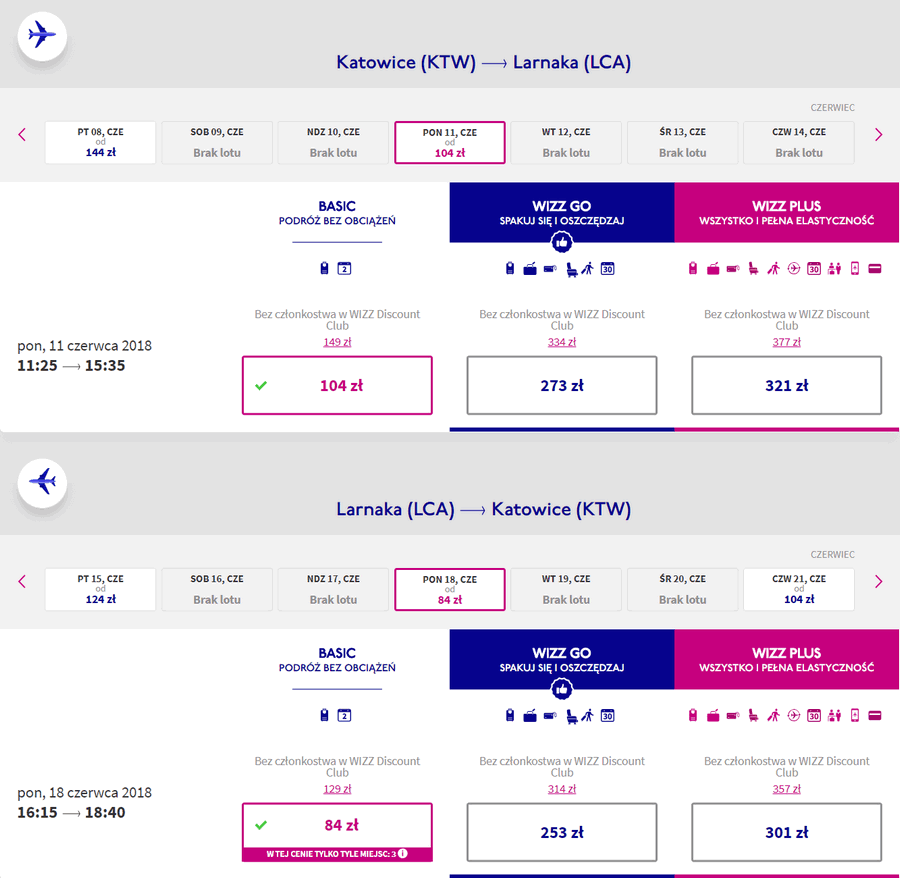This screenshot has width=900, height=878.
Task: Click the return flight airplane icon
Action: [42, 482]
